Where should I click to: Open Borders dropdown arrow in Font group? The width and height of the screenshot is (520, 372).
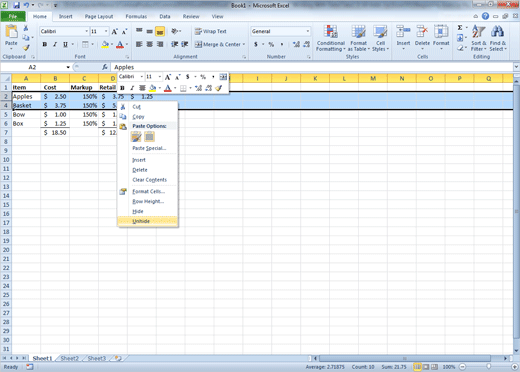(x=92, y=44)
